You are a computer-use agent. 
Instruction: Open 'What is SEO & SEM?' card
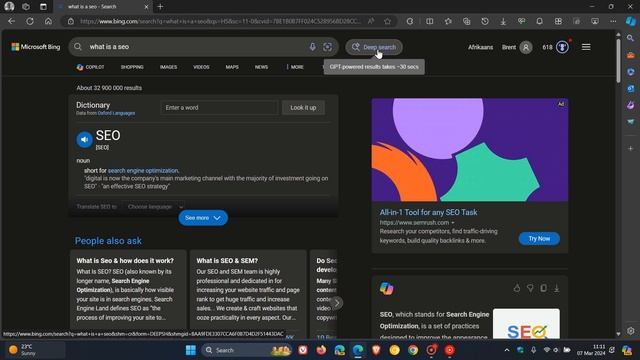tap(248, 290)
